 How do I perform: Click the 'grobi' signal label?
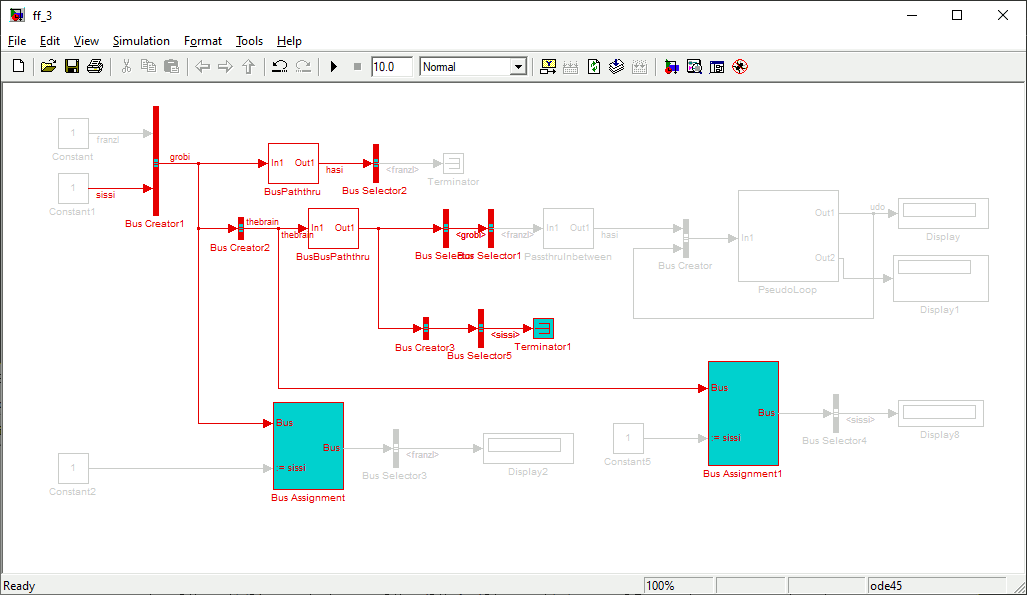[180, 157]
